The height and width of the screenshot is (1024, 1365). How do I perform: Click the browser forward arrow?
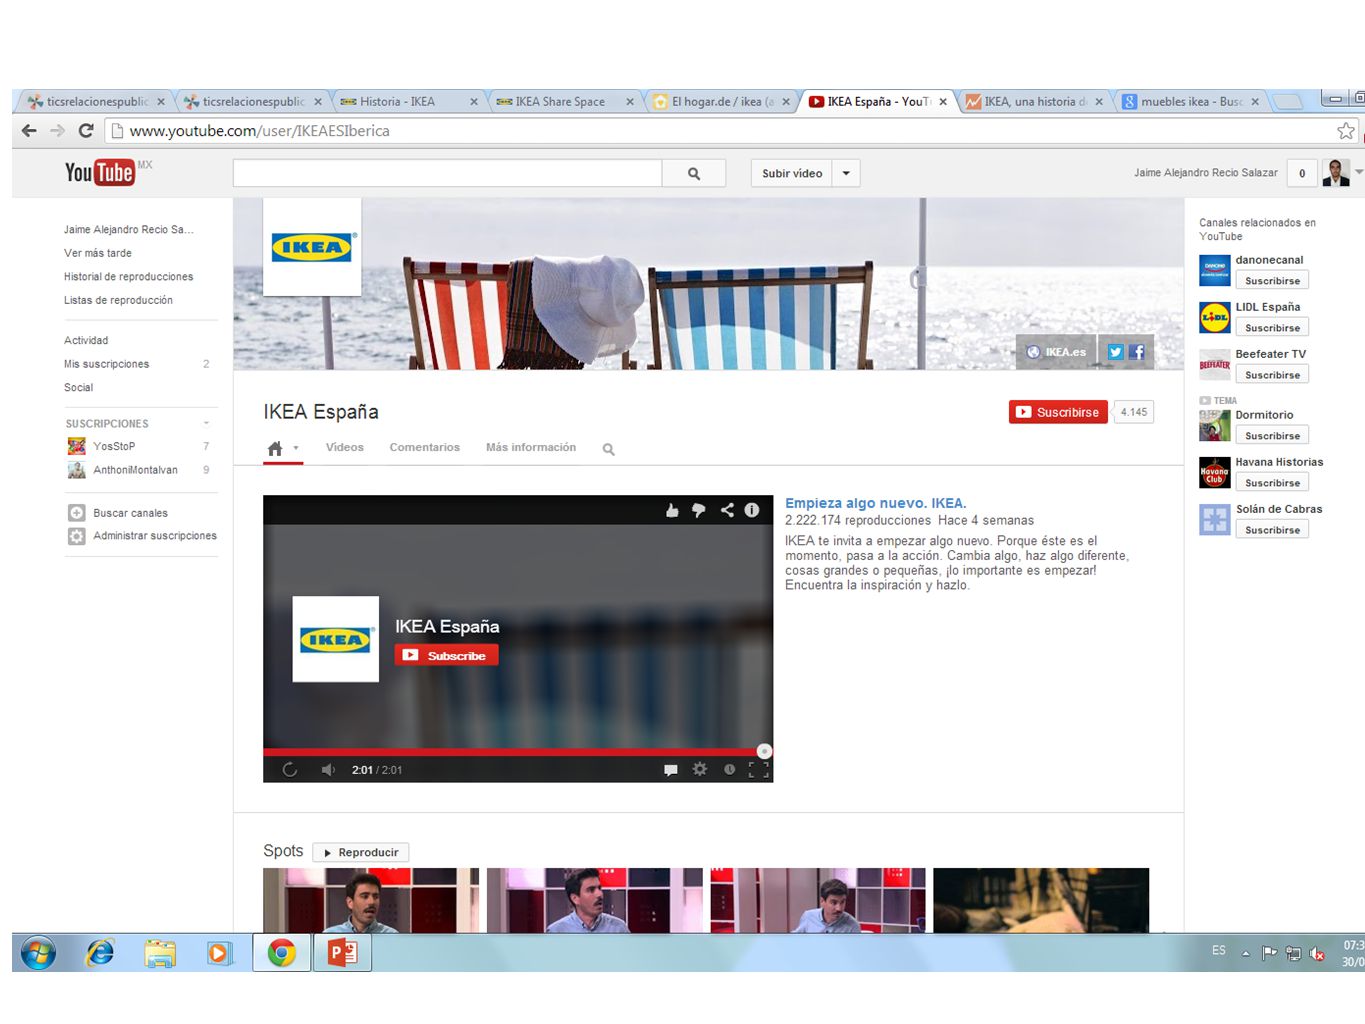(x=57, y=131)
